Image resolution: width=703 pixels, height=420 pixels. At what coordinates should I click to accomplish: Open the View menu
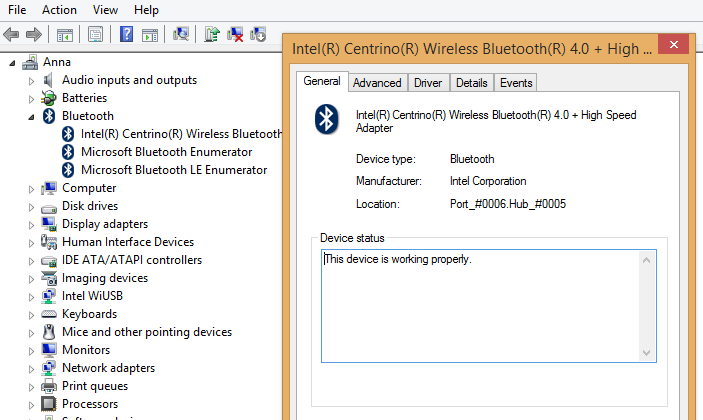pyautogui.click(x=105, y=10)
